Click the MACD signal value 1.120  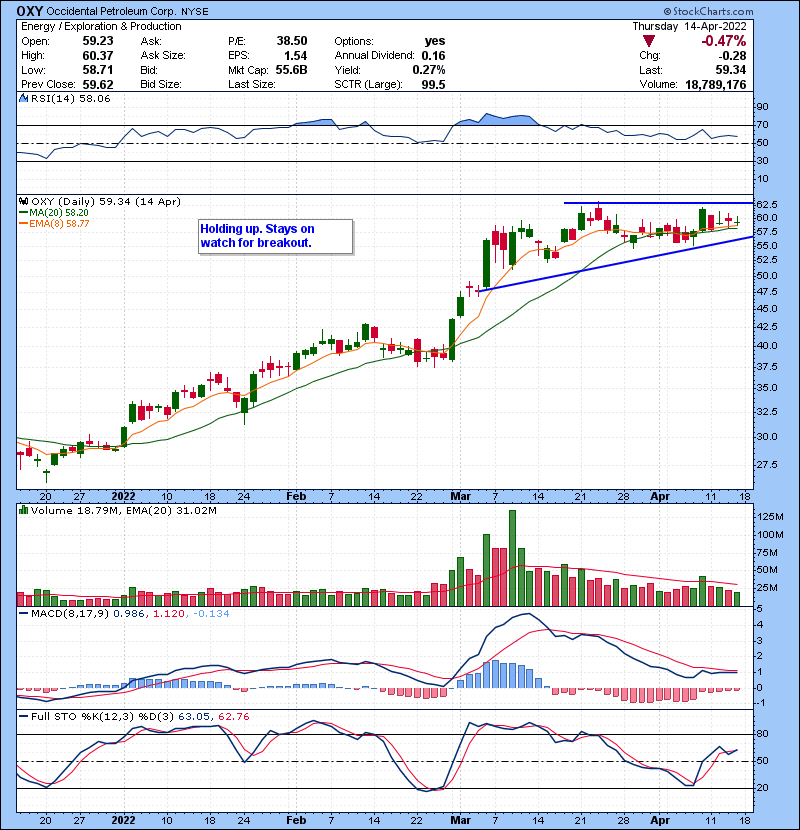[x=169, y=614]
